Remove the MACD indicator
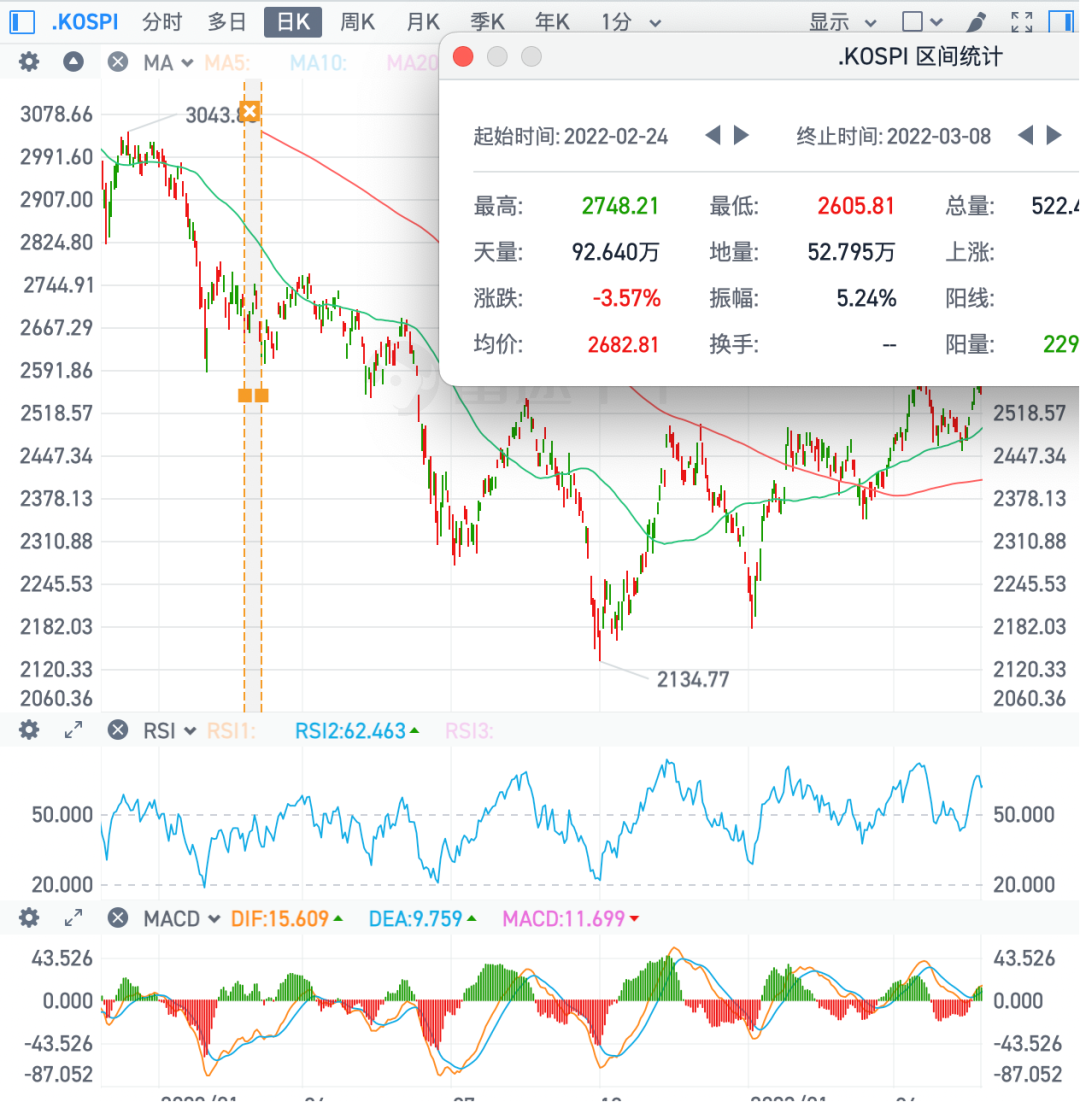 [118, 918]
